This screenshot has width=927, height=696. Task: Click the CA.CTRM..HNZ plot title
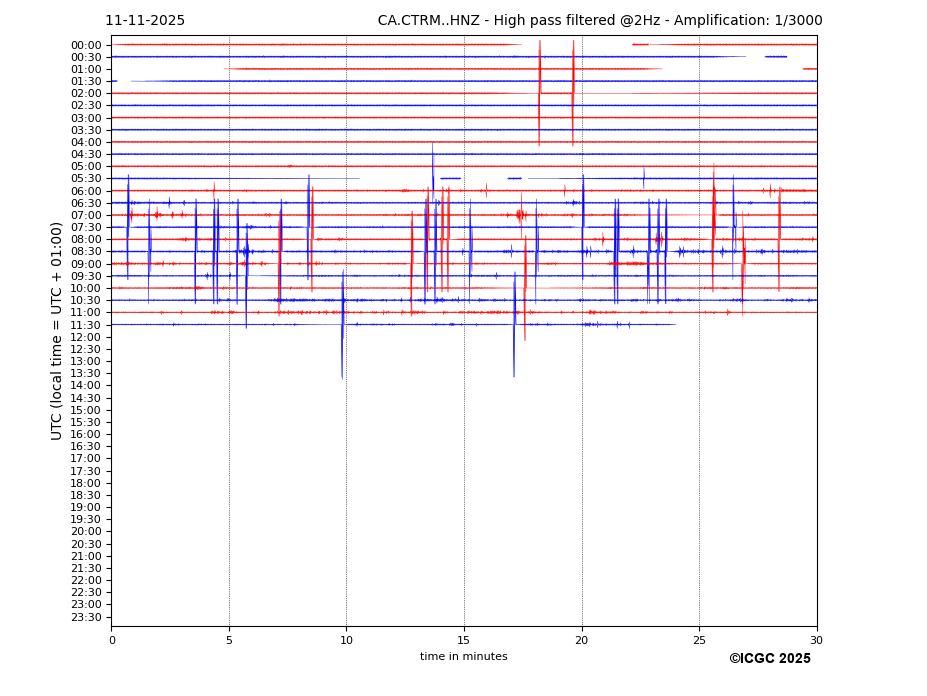599,21
